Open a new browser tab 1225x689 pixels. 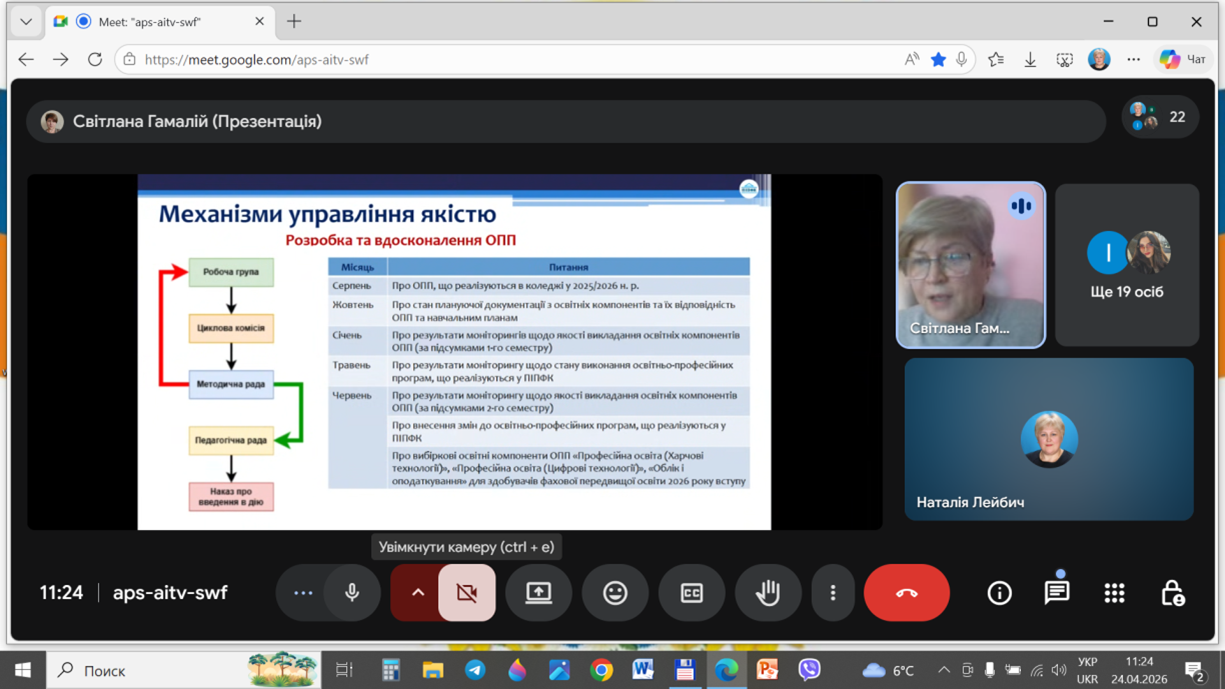click(294, 21)
